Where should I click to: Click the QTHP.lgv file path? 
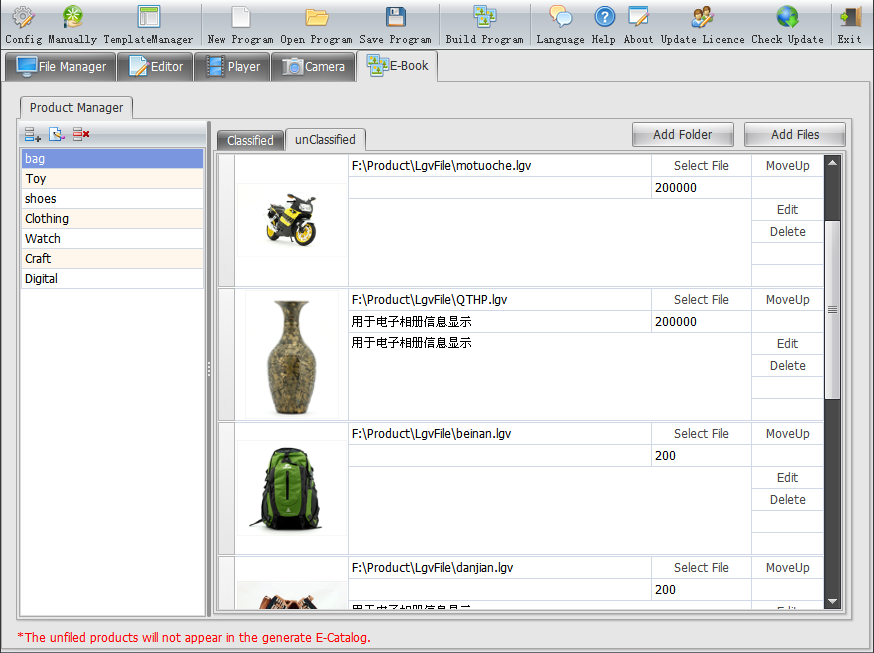point(430,300)
